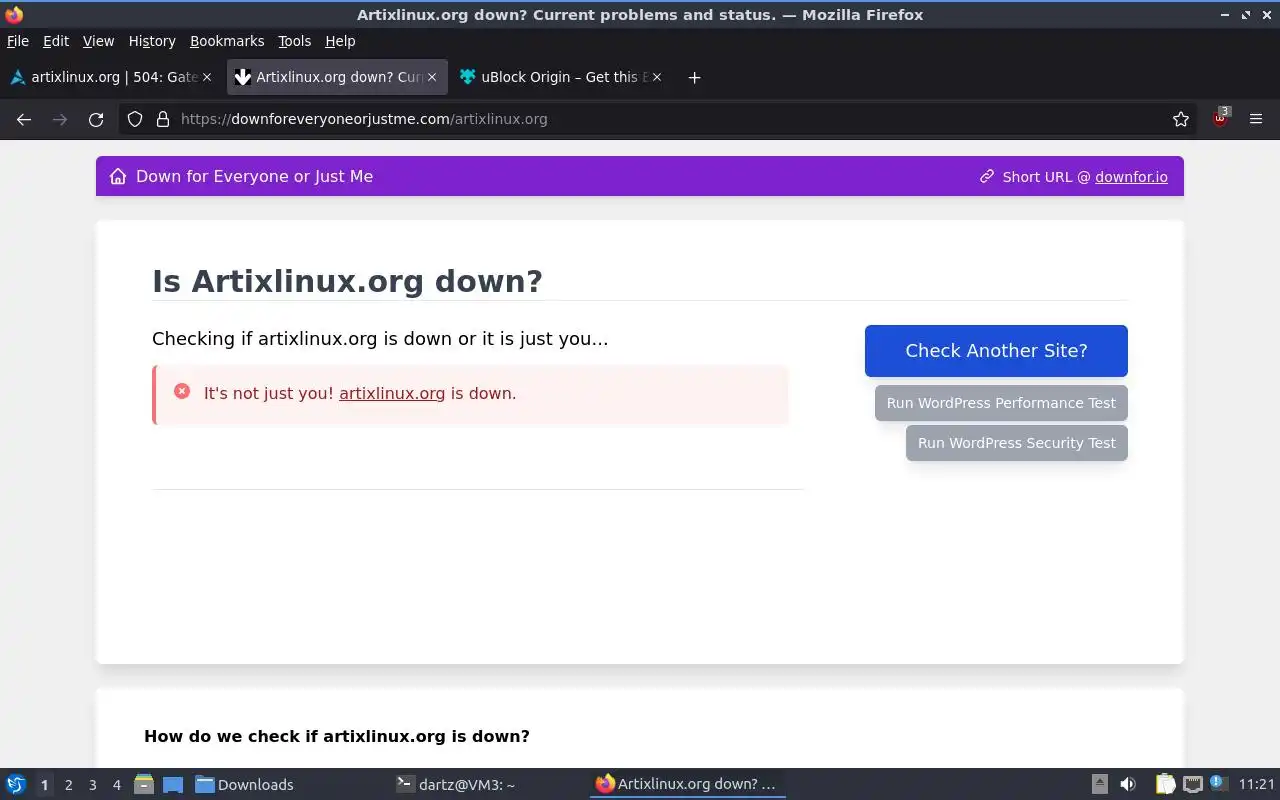Click the Check Another Site? button
This screenshot has height=800, width=1280.
point(996,351)
